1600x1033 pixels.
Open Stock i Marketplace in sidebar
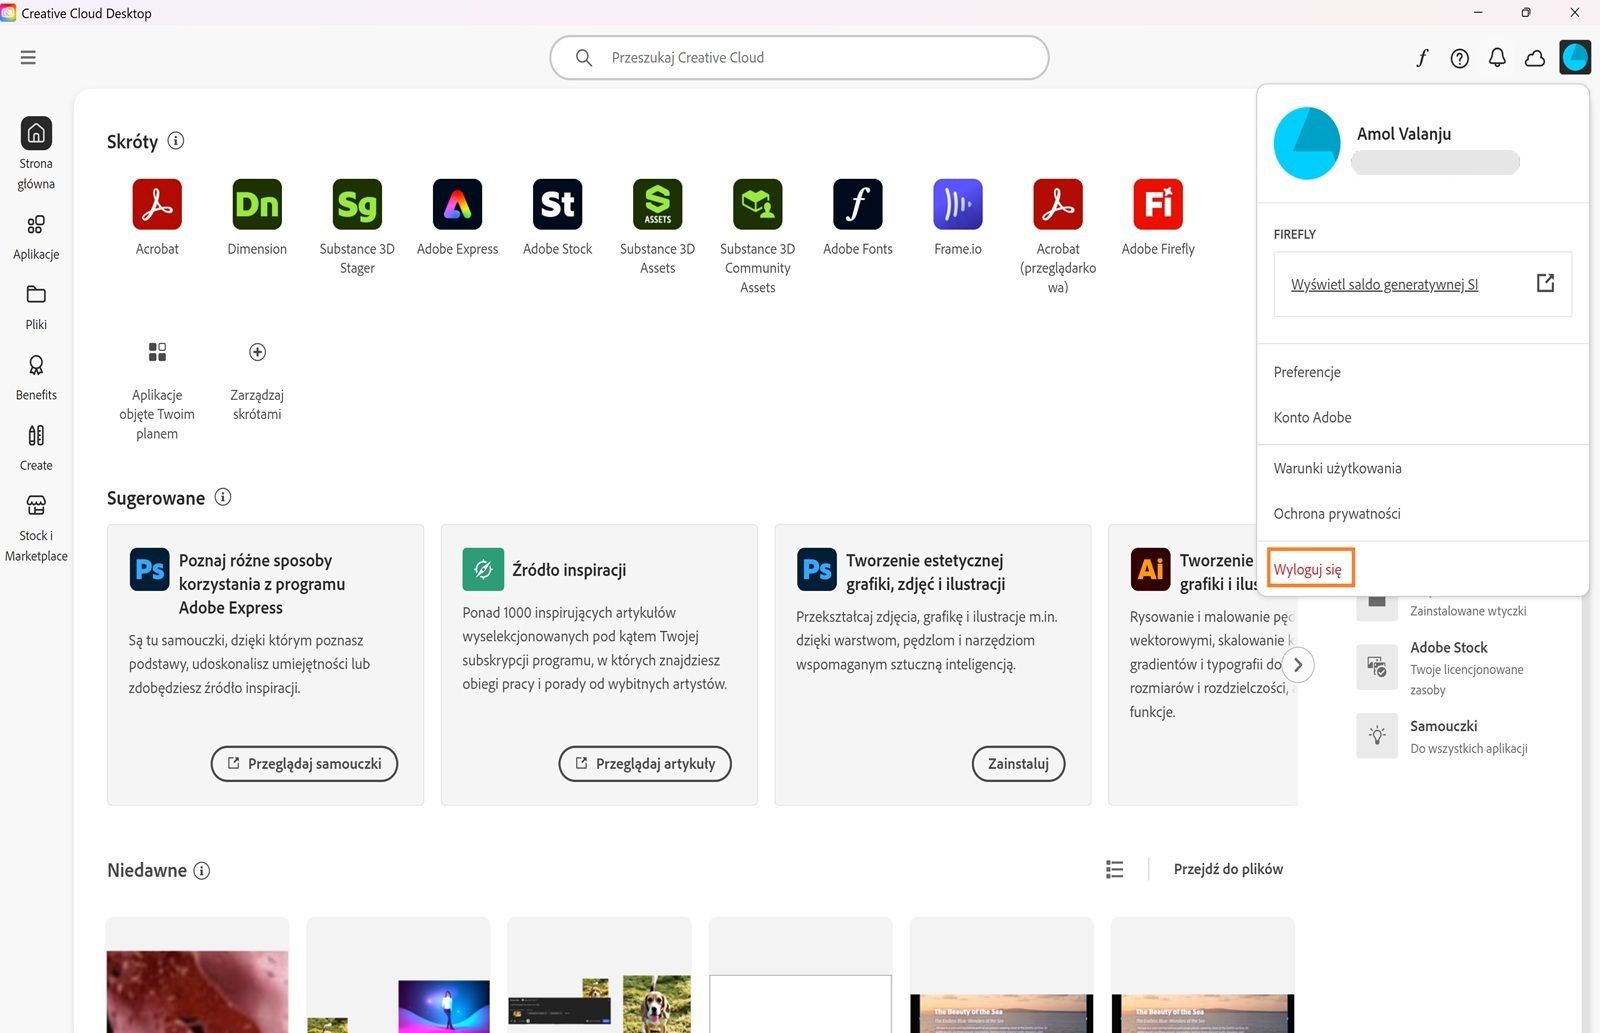point(36,529)
